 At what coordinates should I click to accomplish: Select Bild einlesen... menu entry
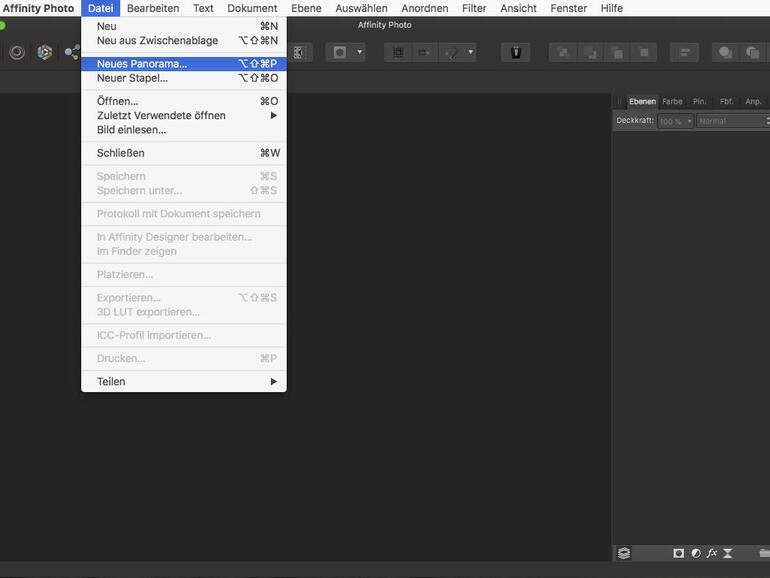click(x=184, y=130)
